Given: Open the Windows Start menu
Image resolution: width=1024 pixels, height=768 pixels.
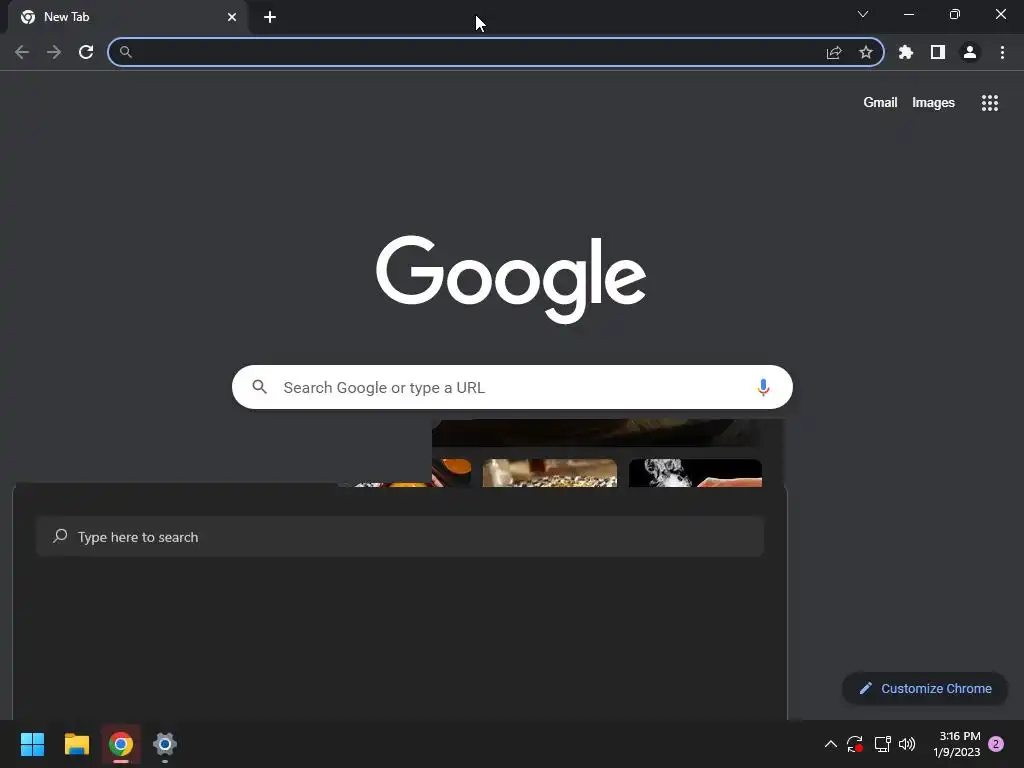Looking at the screenshot, I should click(x=32, y=744).
